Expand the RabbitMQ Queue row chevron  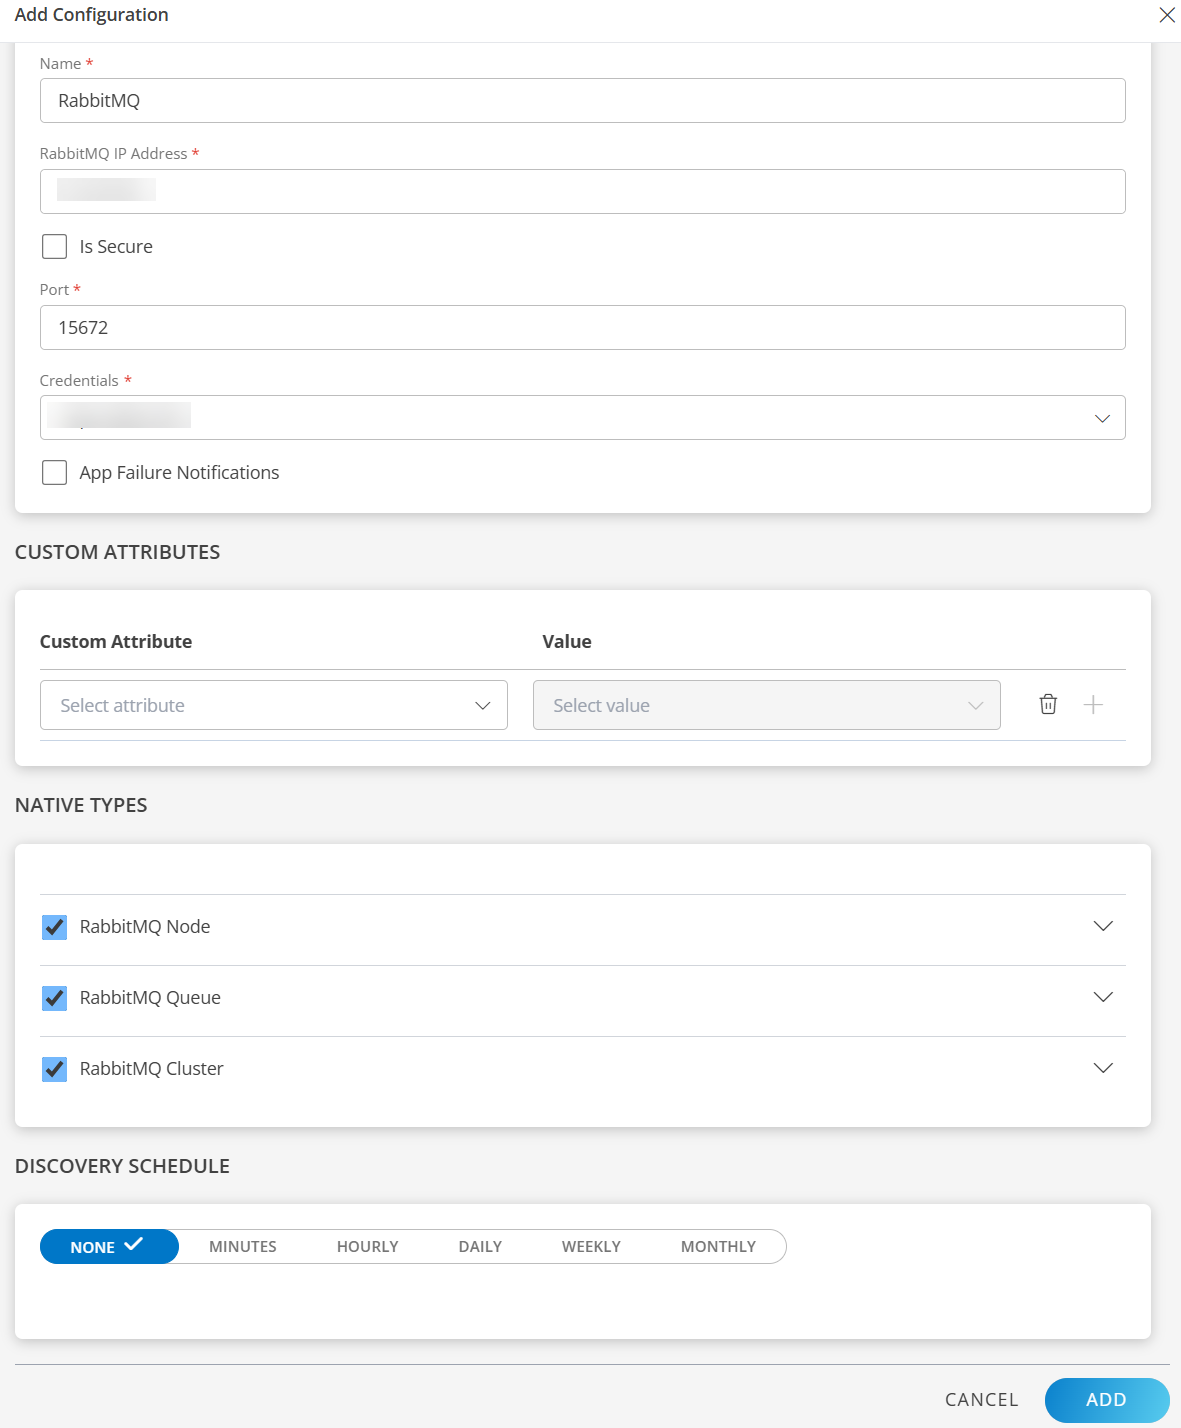pyautogui.click(x=1103, y=997)
